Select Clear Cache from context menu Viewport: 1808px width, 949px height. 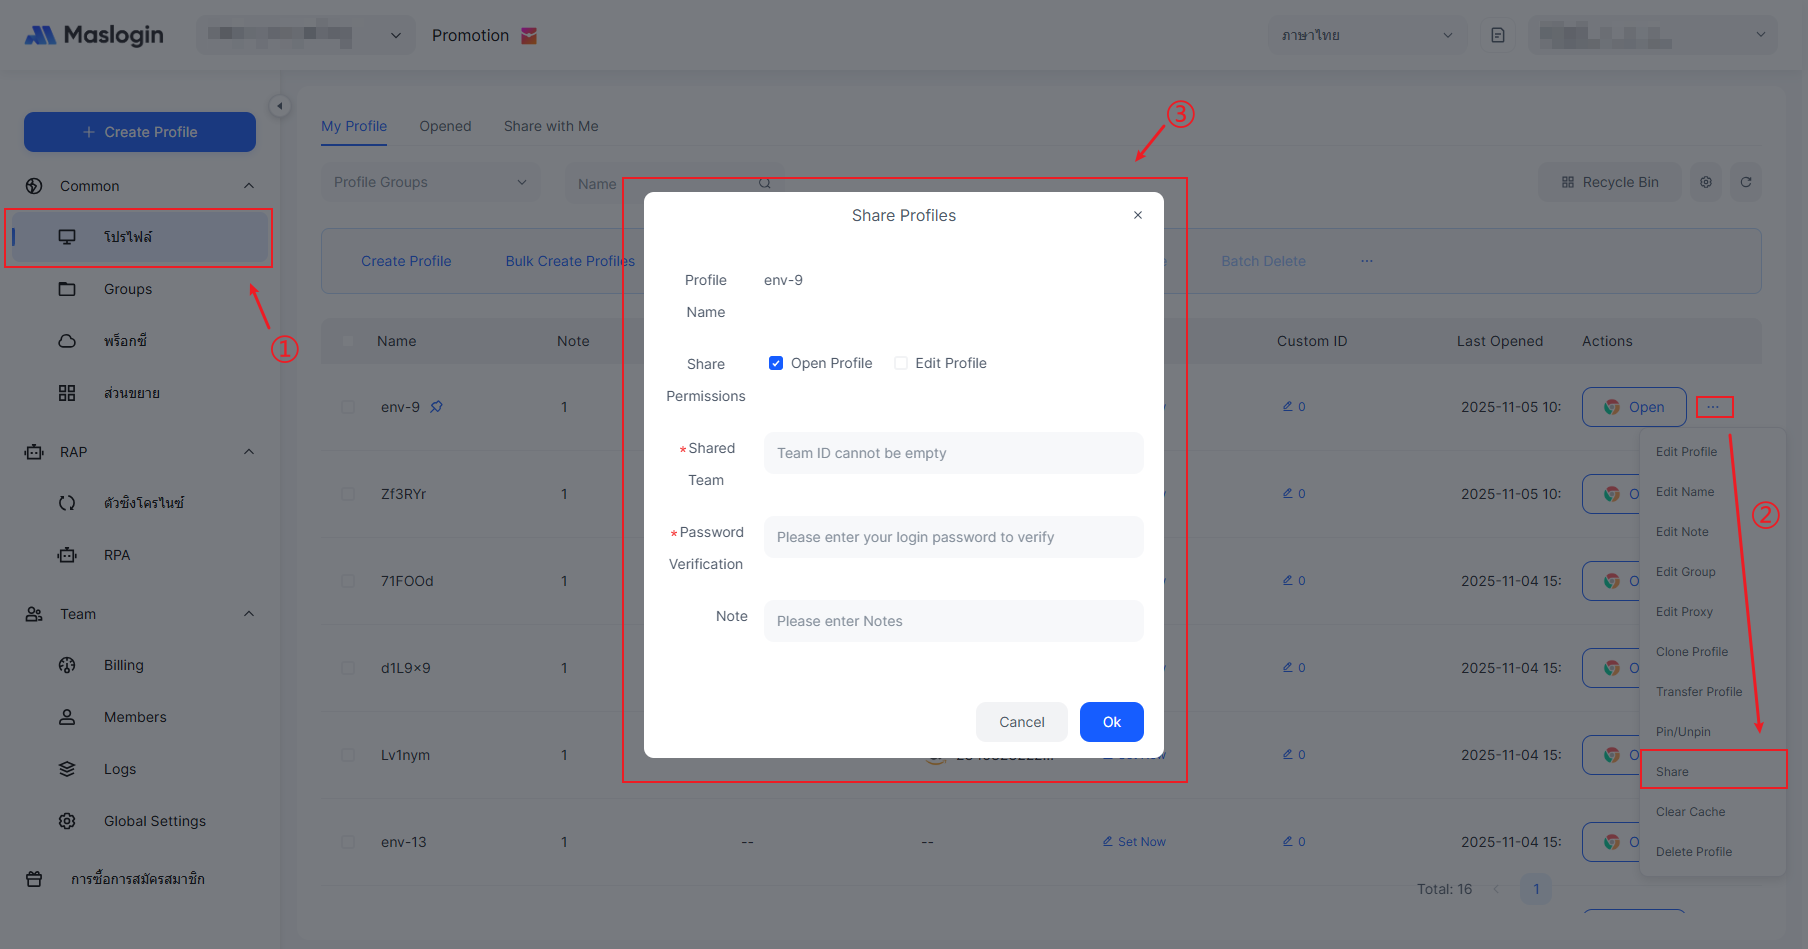(x=1690, y=812)
